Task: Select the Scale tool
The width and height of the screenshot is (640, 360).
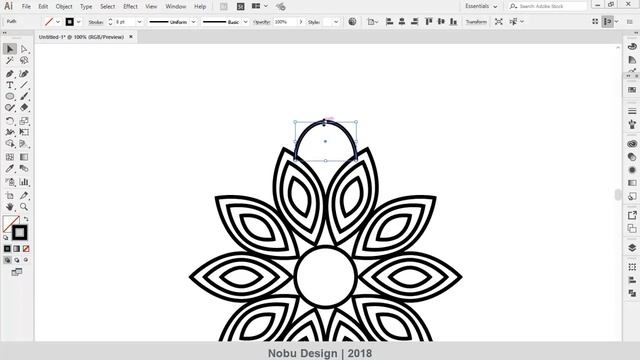Action: coord(24,121)
